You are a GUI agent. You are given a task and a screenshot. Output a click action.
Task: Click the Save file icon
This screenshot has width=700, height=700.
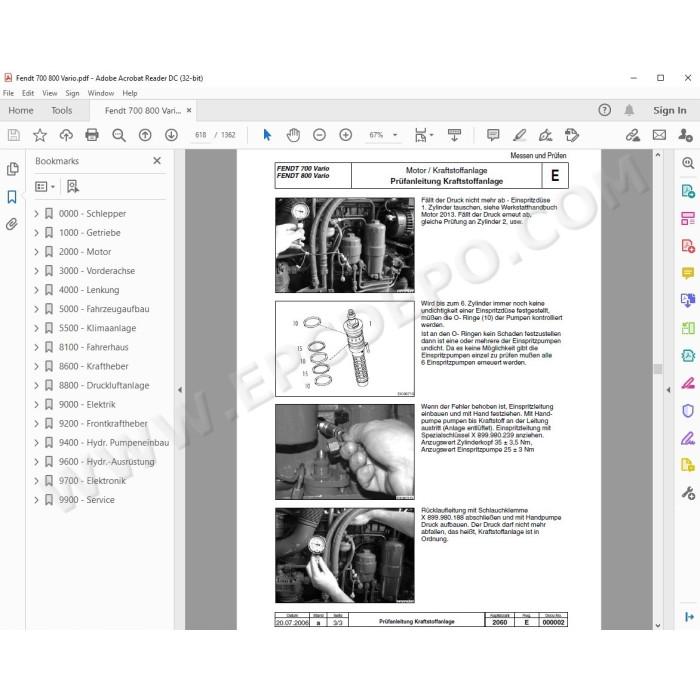click(x=13, y=135)
